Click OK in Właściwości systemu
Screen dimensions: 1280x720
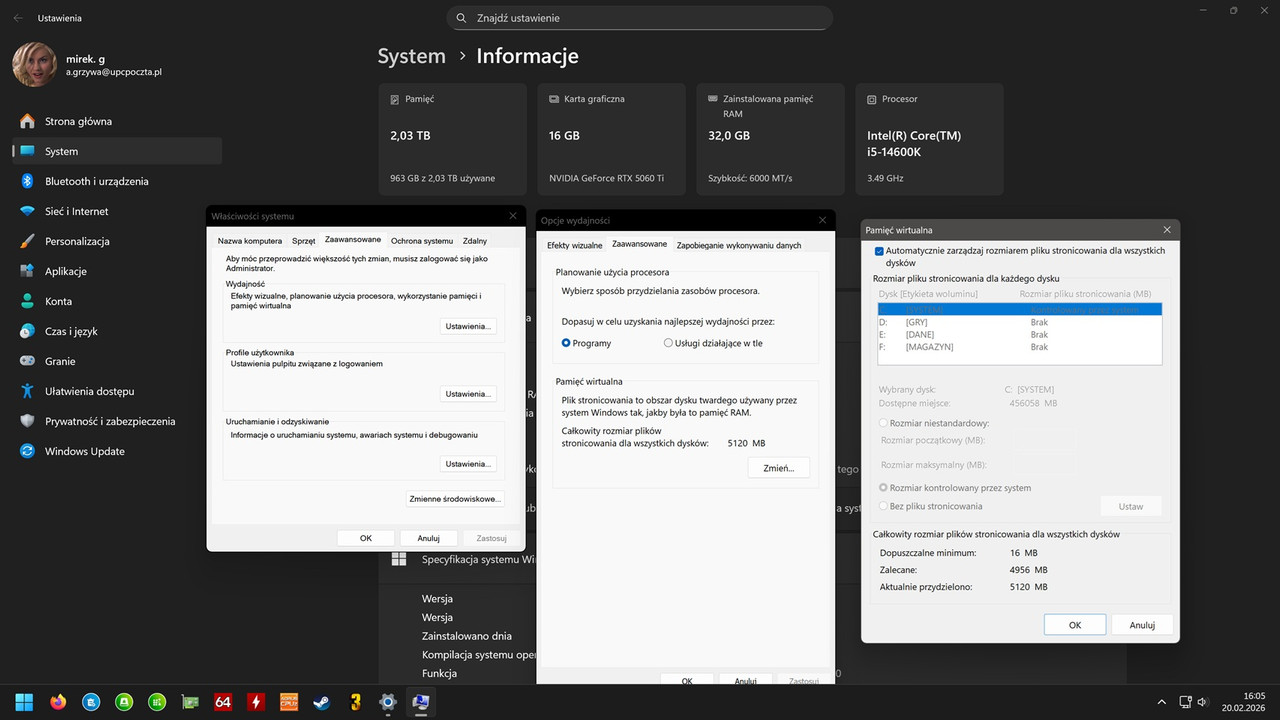pyautogui.click(x=366, y=538)
